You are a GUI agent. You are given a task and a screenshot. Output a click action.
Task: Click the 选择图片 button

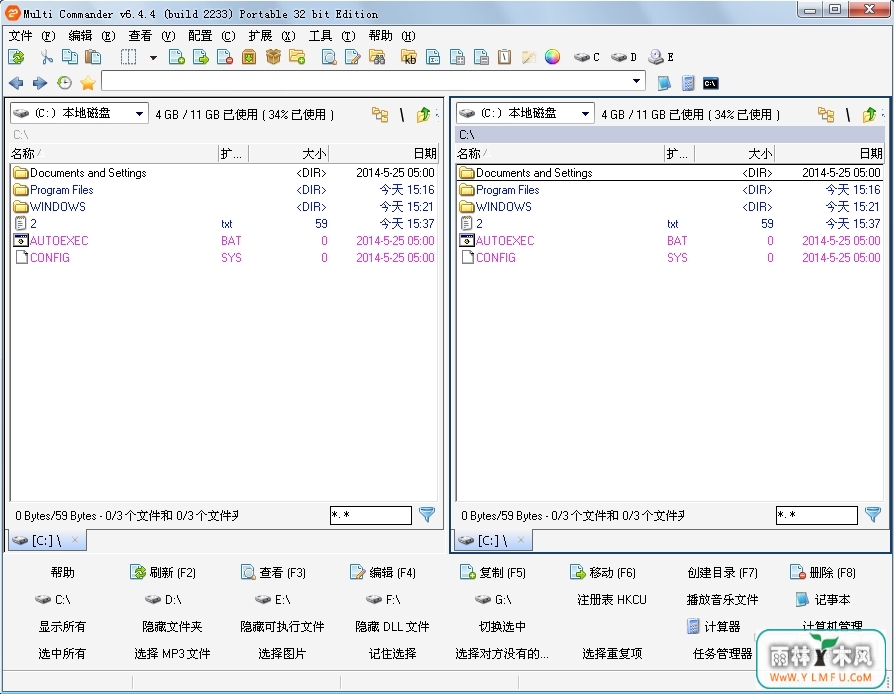282,654
